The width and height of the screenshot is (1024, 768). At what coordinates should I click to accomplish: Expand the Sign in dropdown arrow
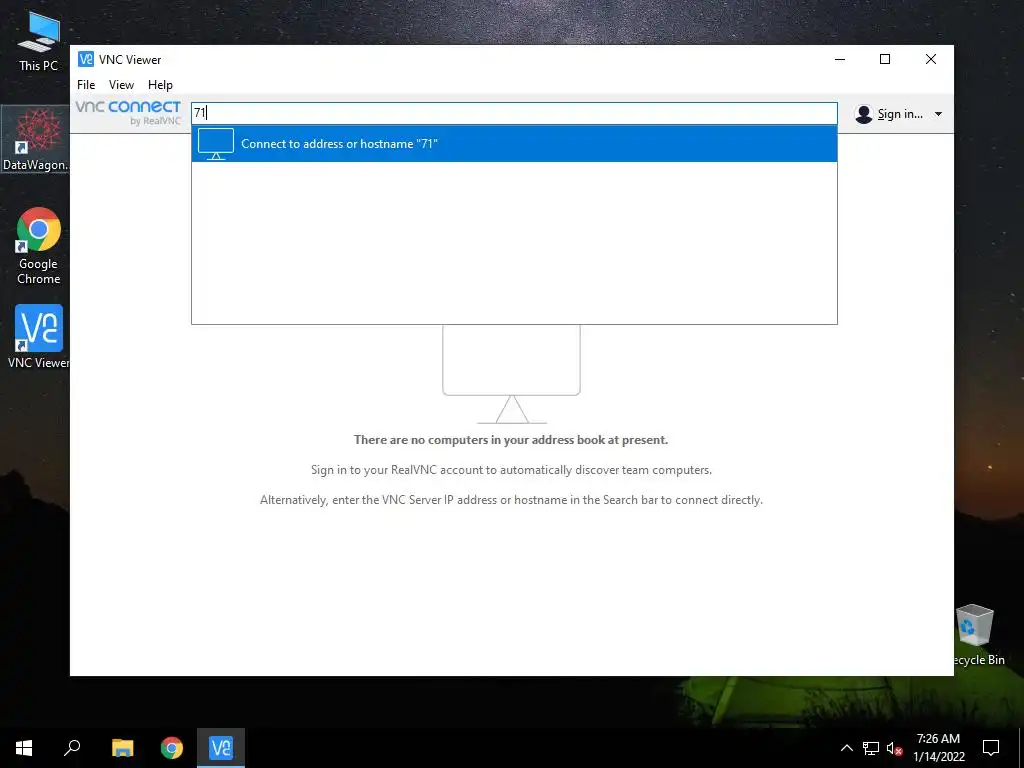938,114
